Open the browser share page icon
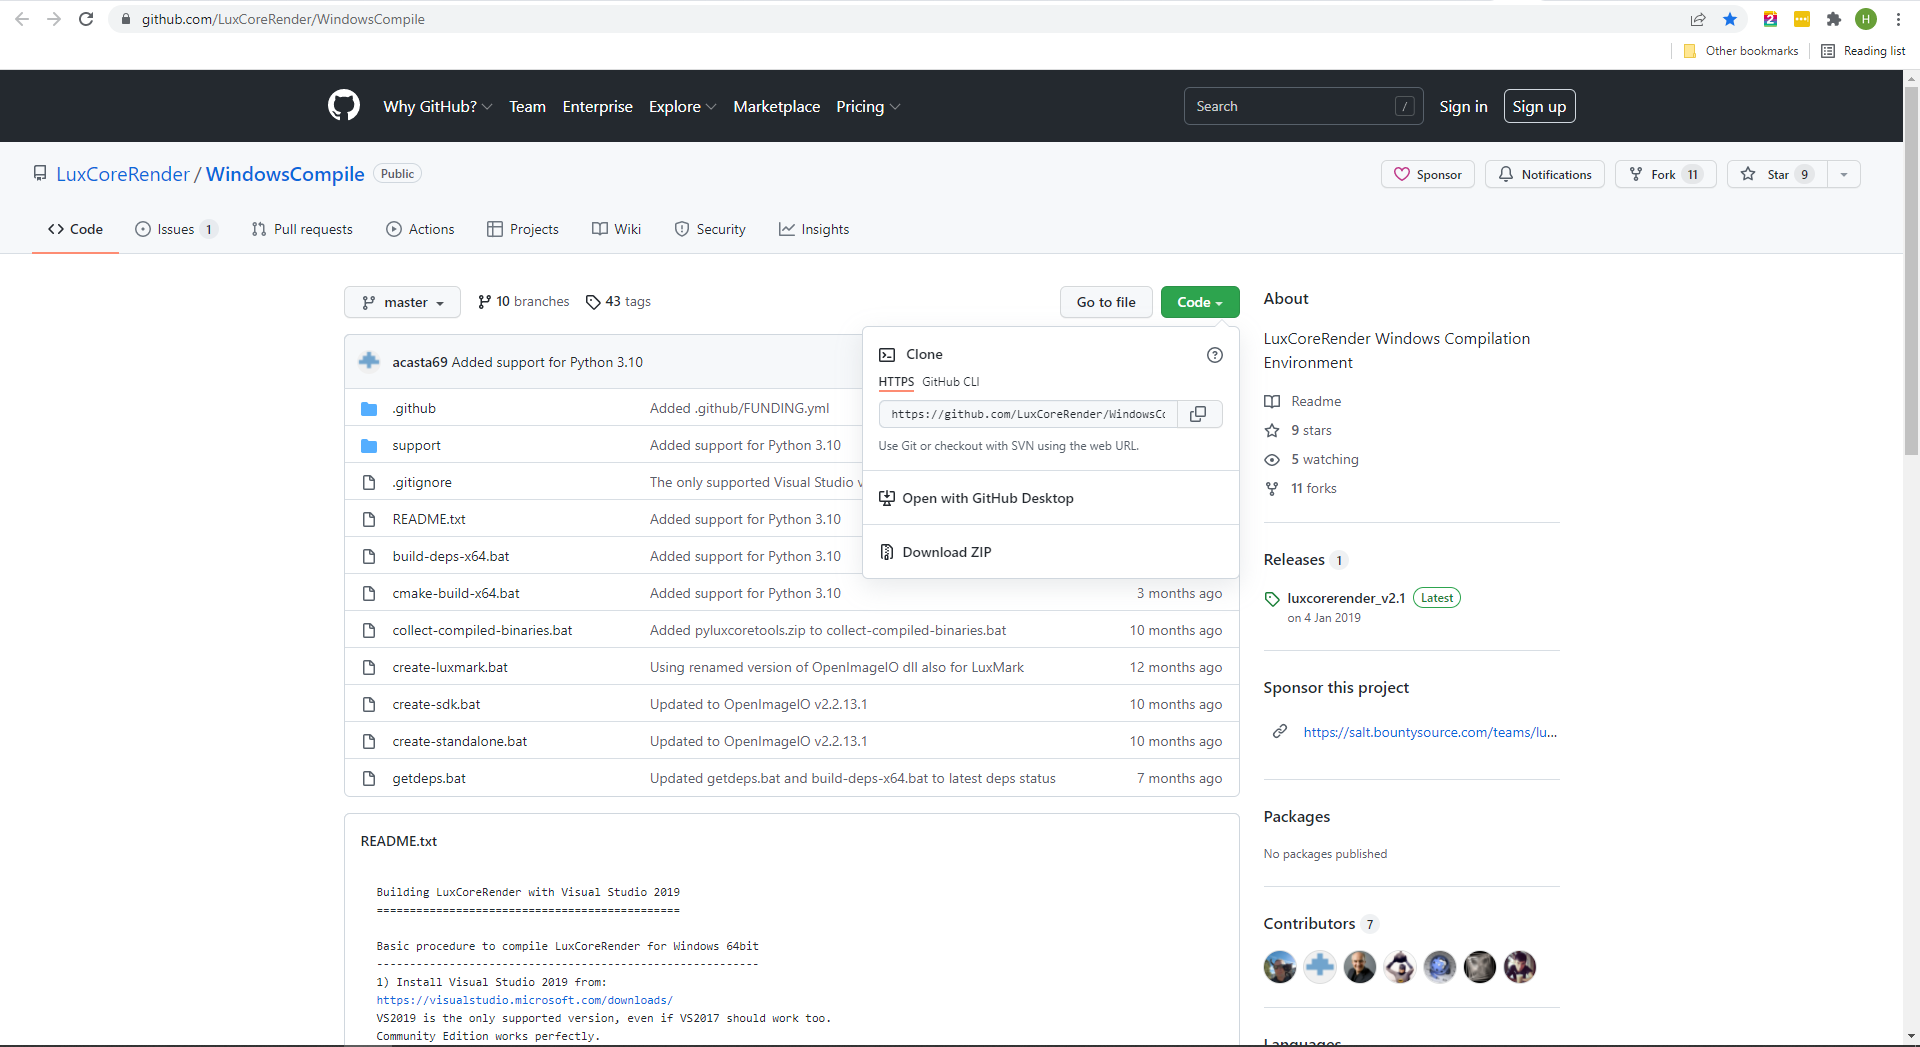Image resolution: width=1920 pixels, height=1047 pixels. coord(1698,19)
